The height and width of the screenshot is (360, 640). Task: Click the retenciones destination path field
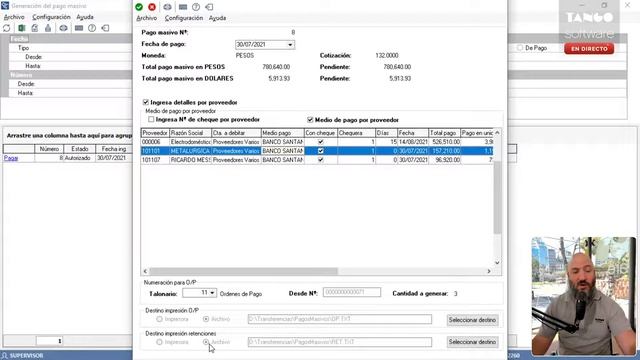pos(340,342)
